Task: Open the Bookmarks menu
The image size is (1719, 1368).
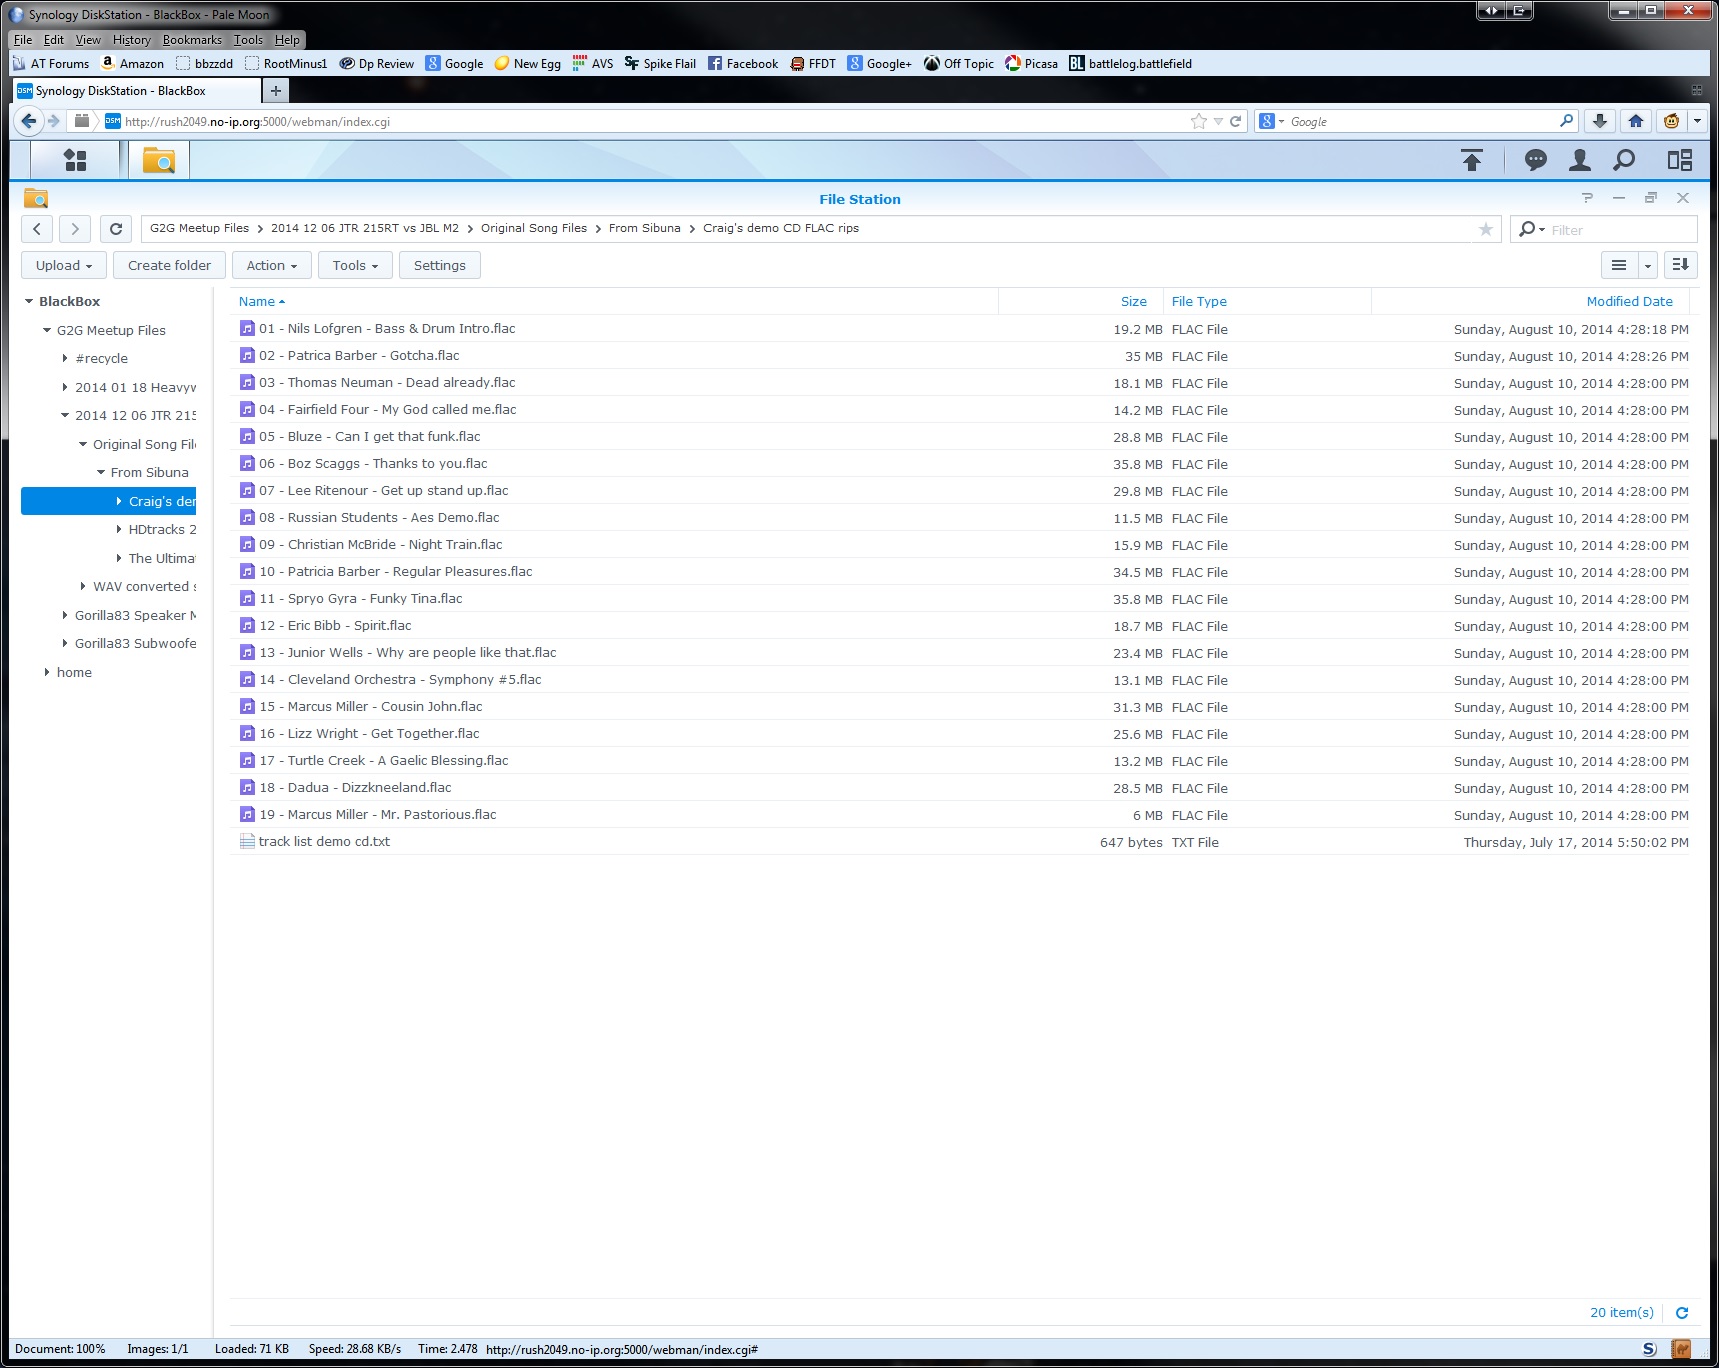Action: click(192, 40)
